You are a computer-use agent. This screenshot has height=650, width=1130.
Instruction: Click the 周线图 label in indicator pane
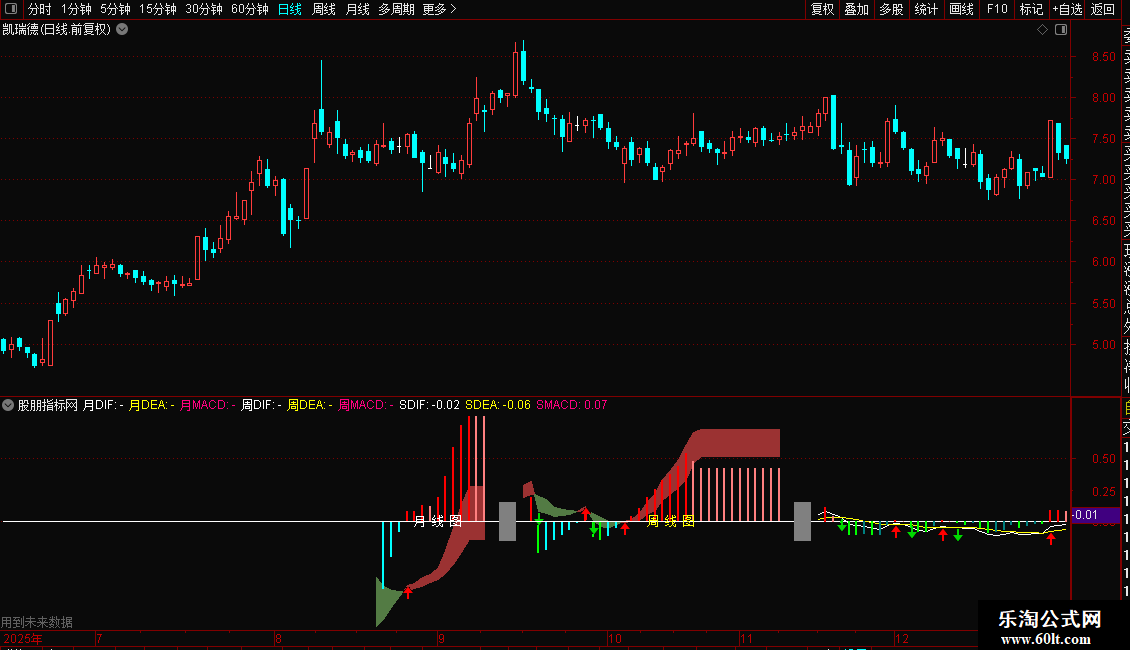tap(671, 521)
